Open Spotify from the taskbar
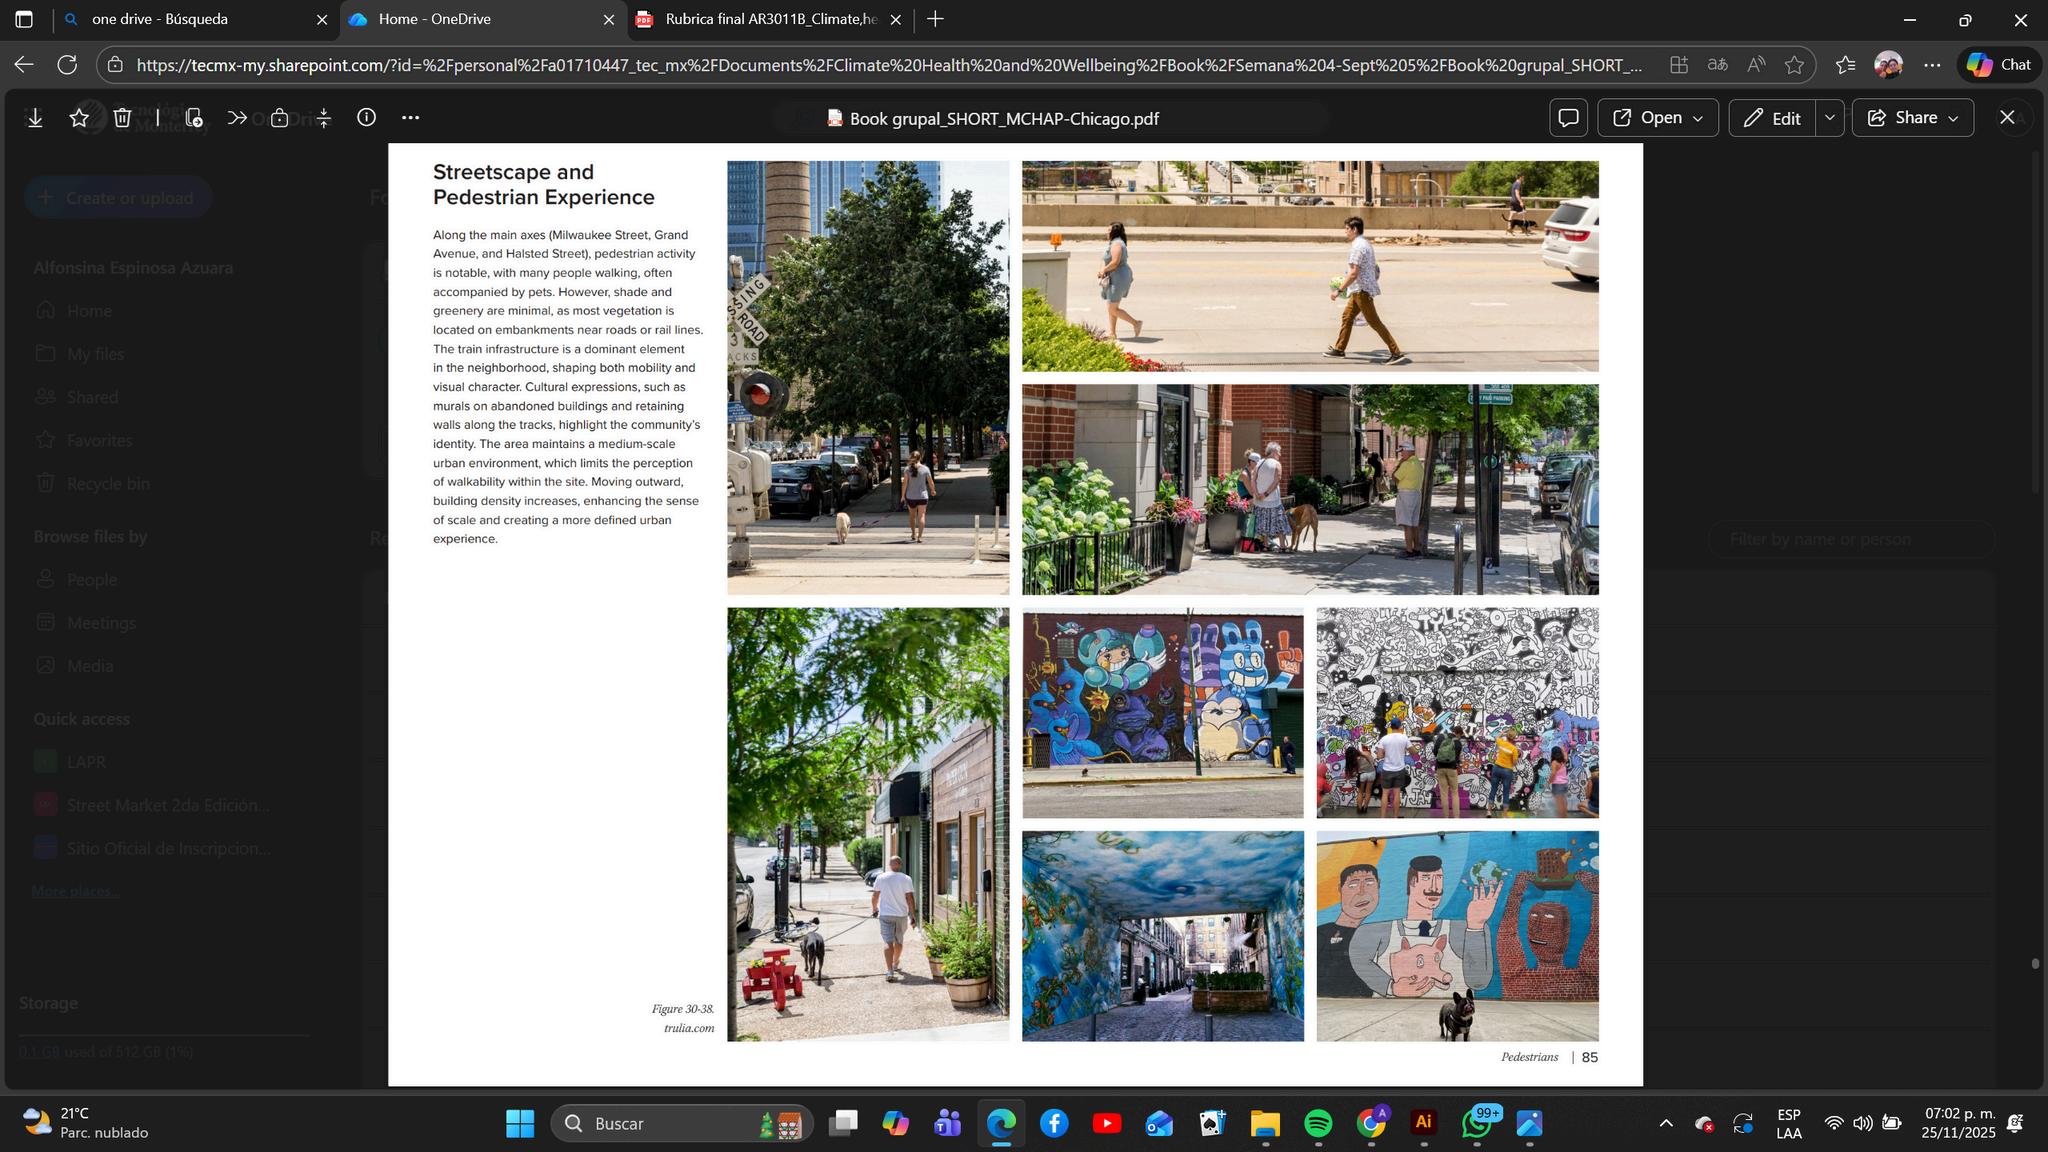The image size is (2048, 1152). pos(1318,1123)
